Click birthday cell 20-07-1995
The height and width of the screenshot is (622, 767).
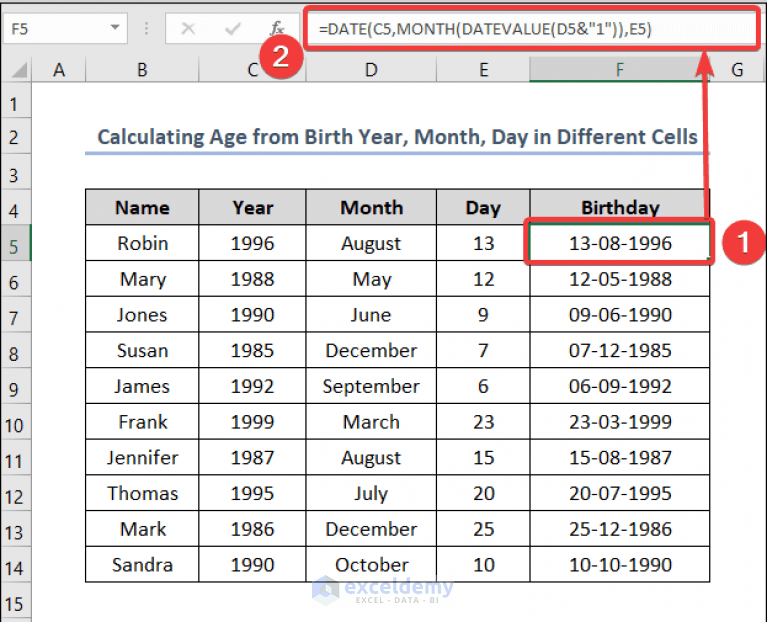point(620,493)
